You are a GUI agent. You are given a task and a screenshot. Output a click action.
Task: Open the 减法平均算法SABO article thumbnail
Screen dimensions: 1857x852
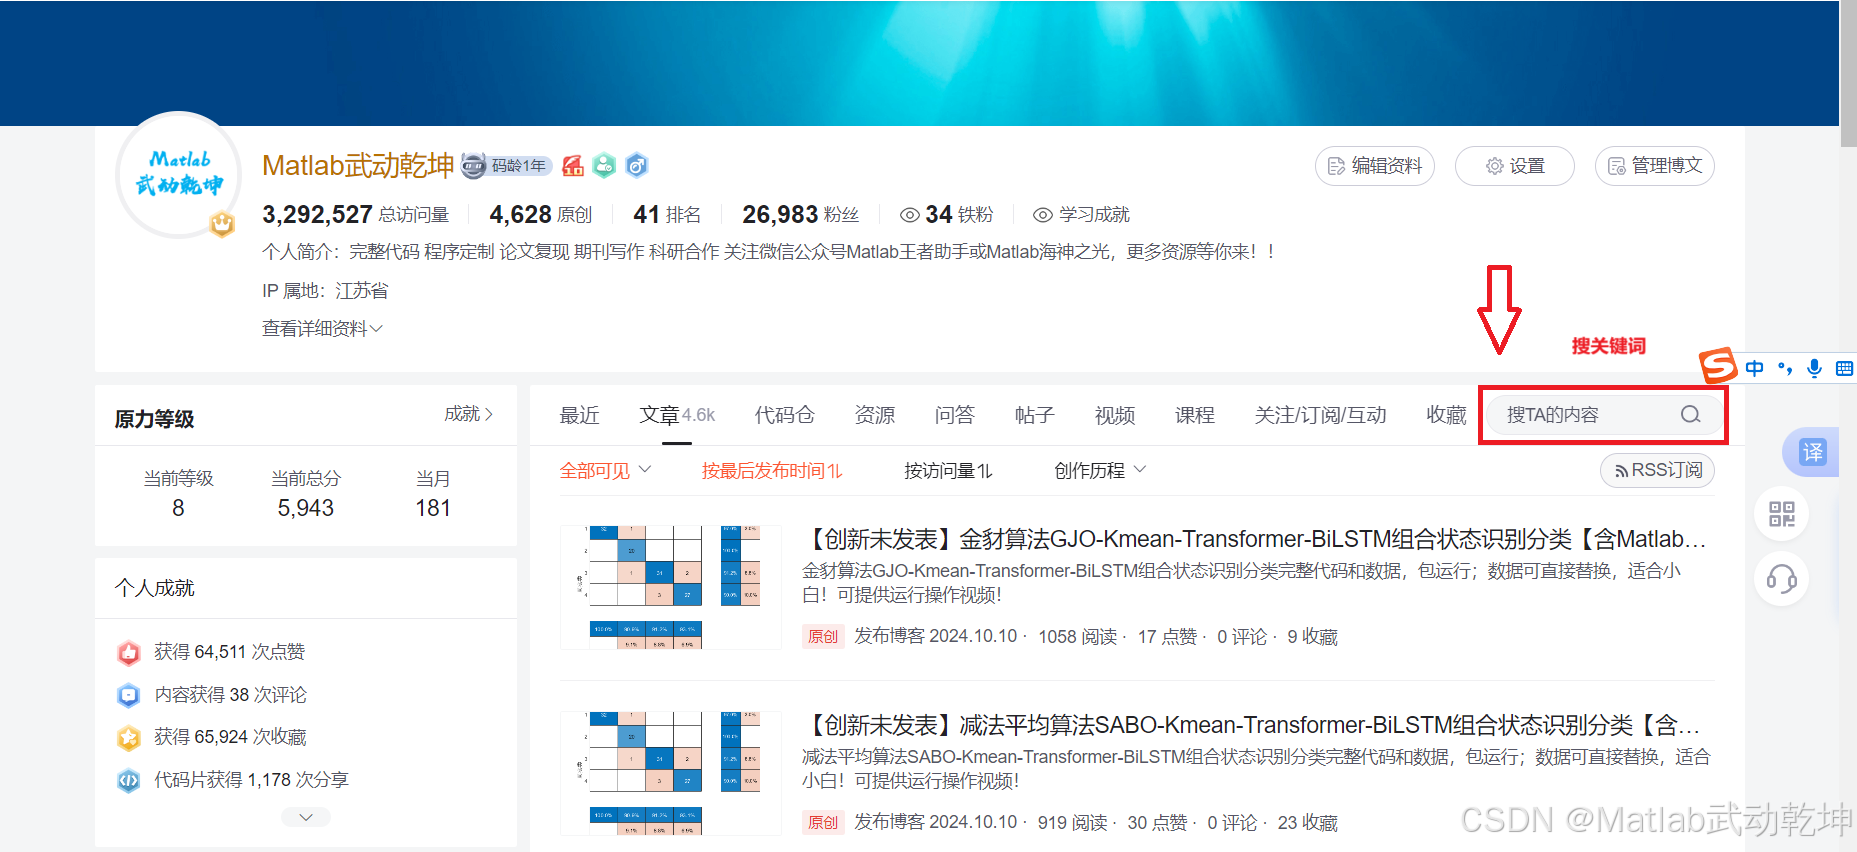coord(671,773)
